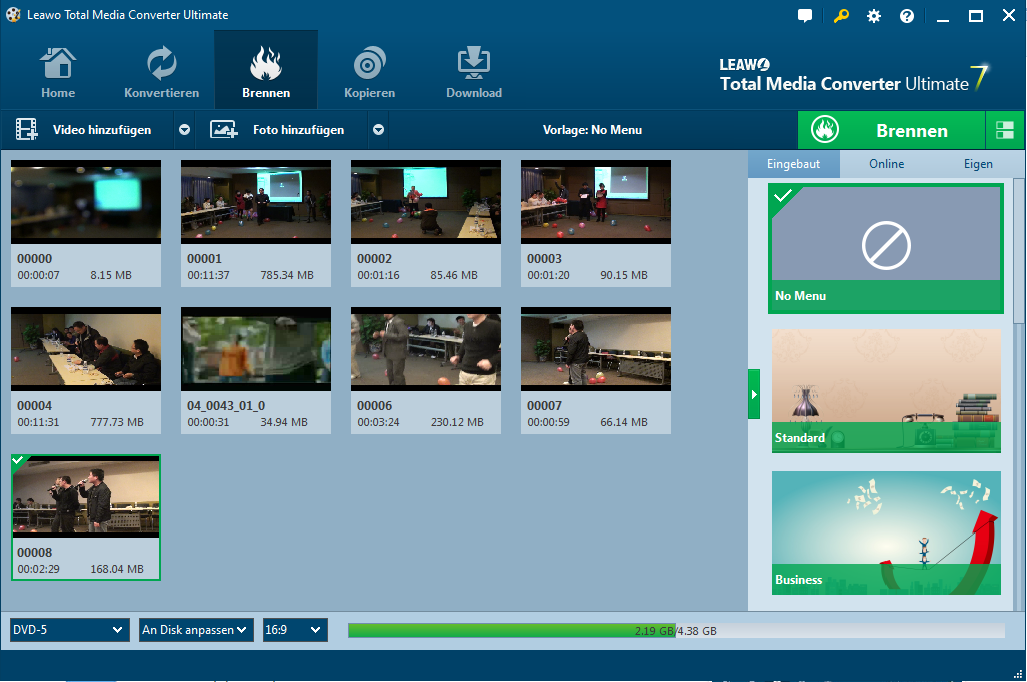
Task: Open the DVD-5 disc type dropdown
Action: click(69, 630)
